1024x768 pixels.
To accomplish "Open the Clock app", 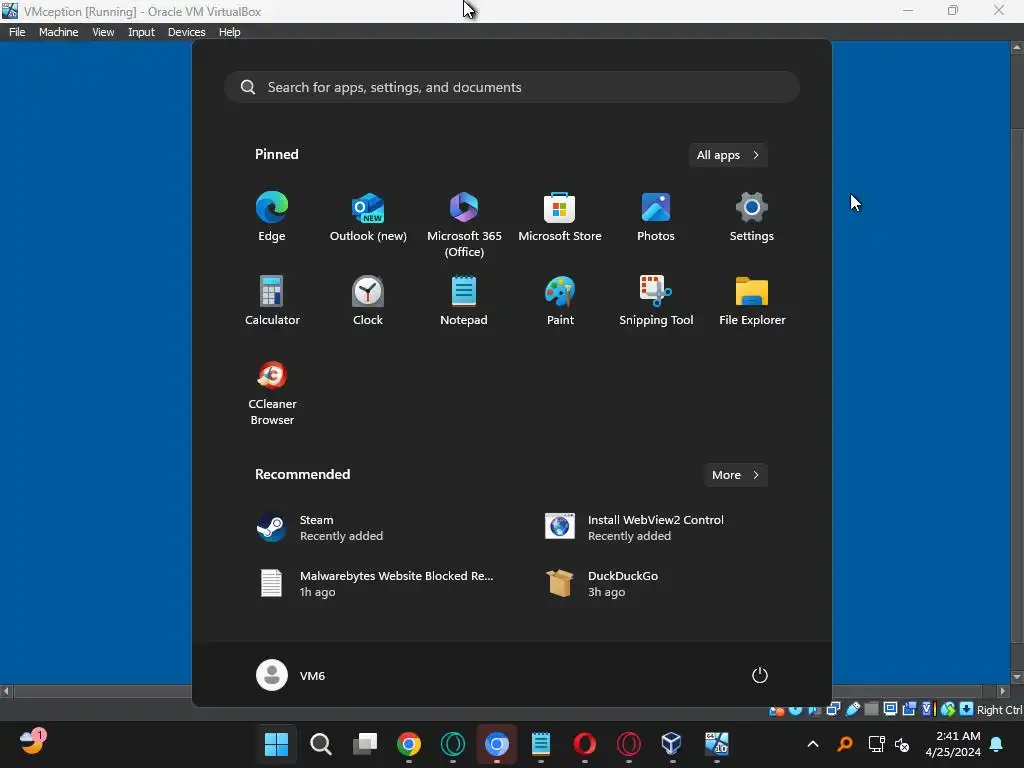I will pyautogui.click(x=368, y=301).
